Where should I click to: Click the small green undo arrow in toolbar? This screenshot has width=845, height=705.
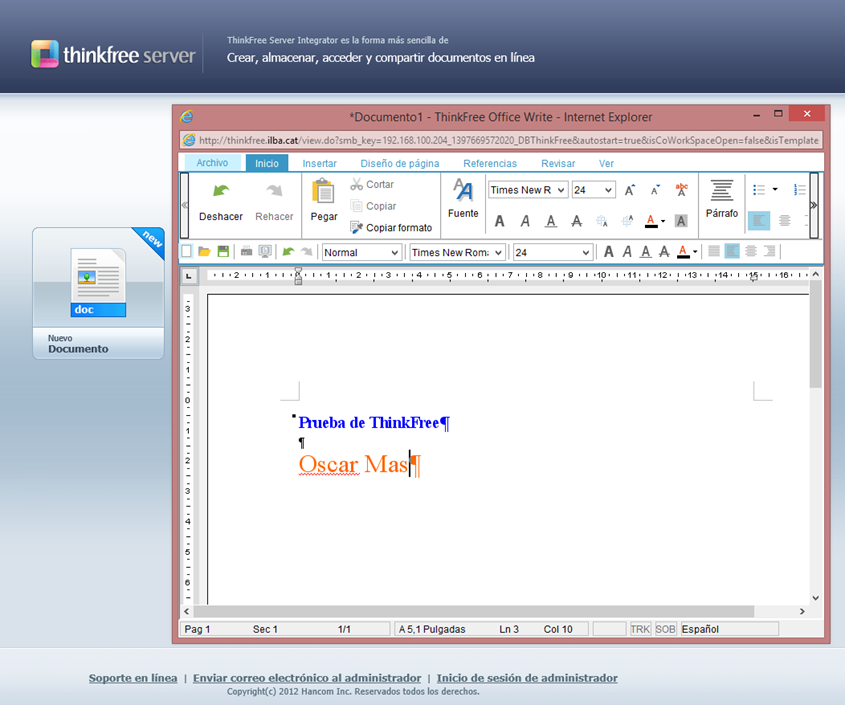[x=288, y=251]
